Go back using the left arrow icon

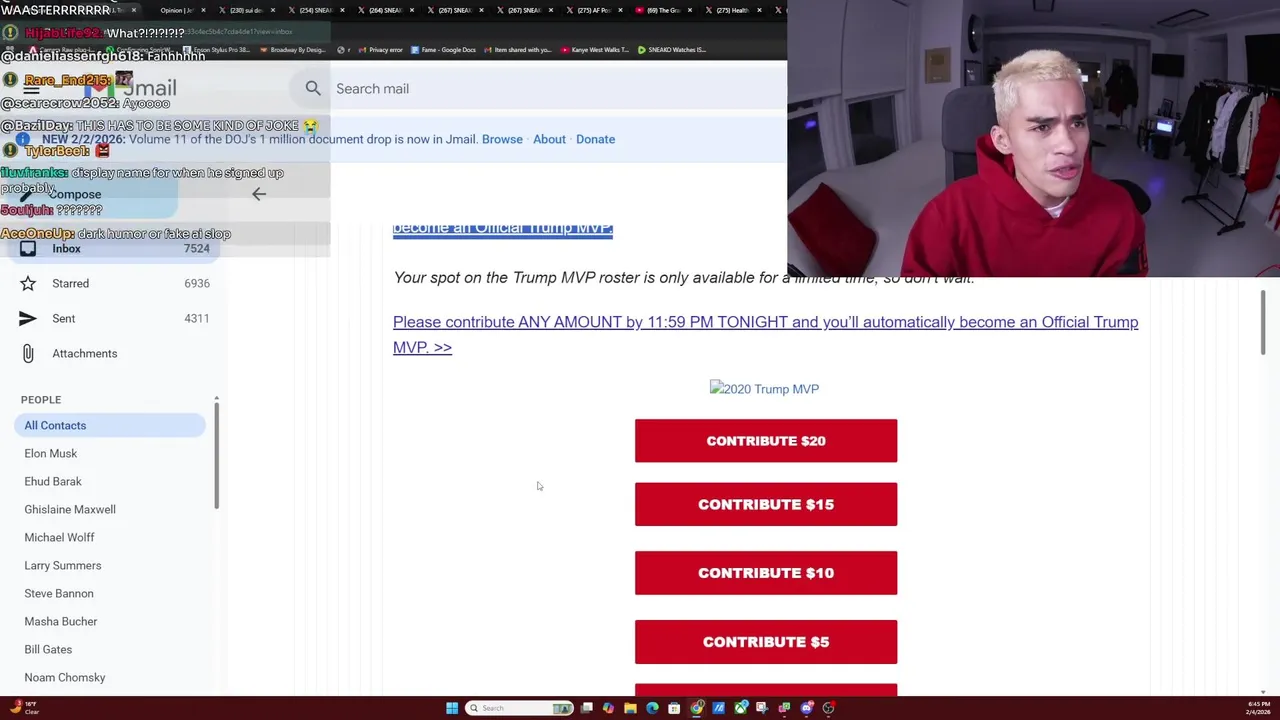259,194
